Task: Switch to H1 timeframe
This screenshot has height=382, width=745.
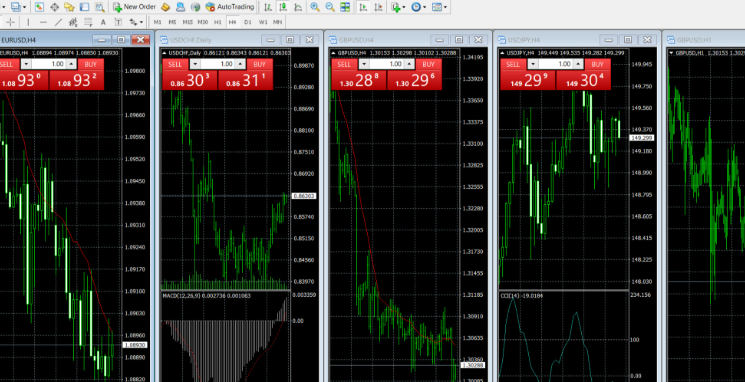Action: coord(218,22)
